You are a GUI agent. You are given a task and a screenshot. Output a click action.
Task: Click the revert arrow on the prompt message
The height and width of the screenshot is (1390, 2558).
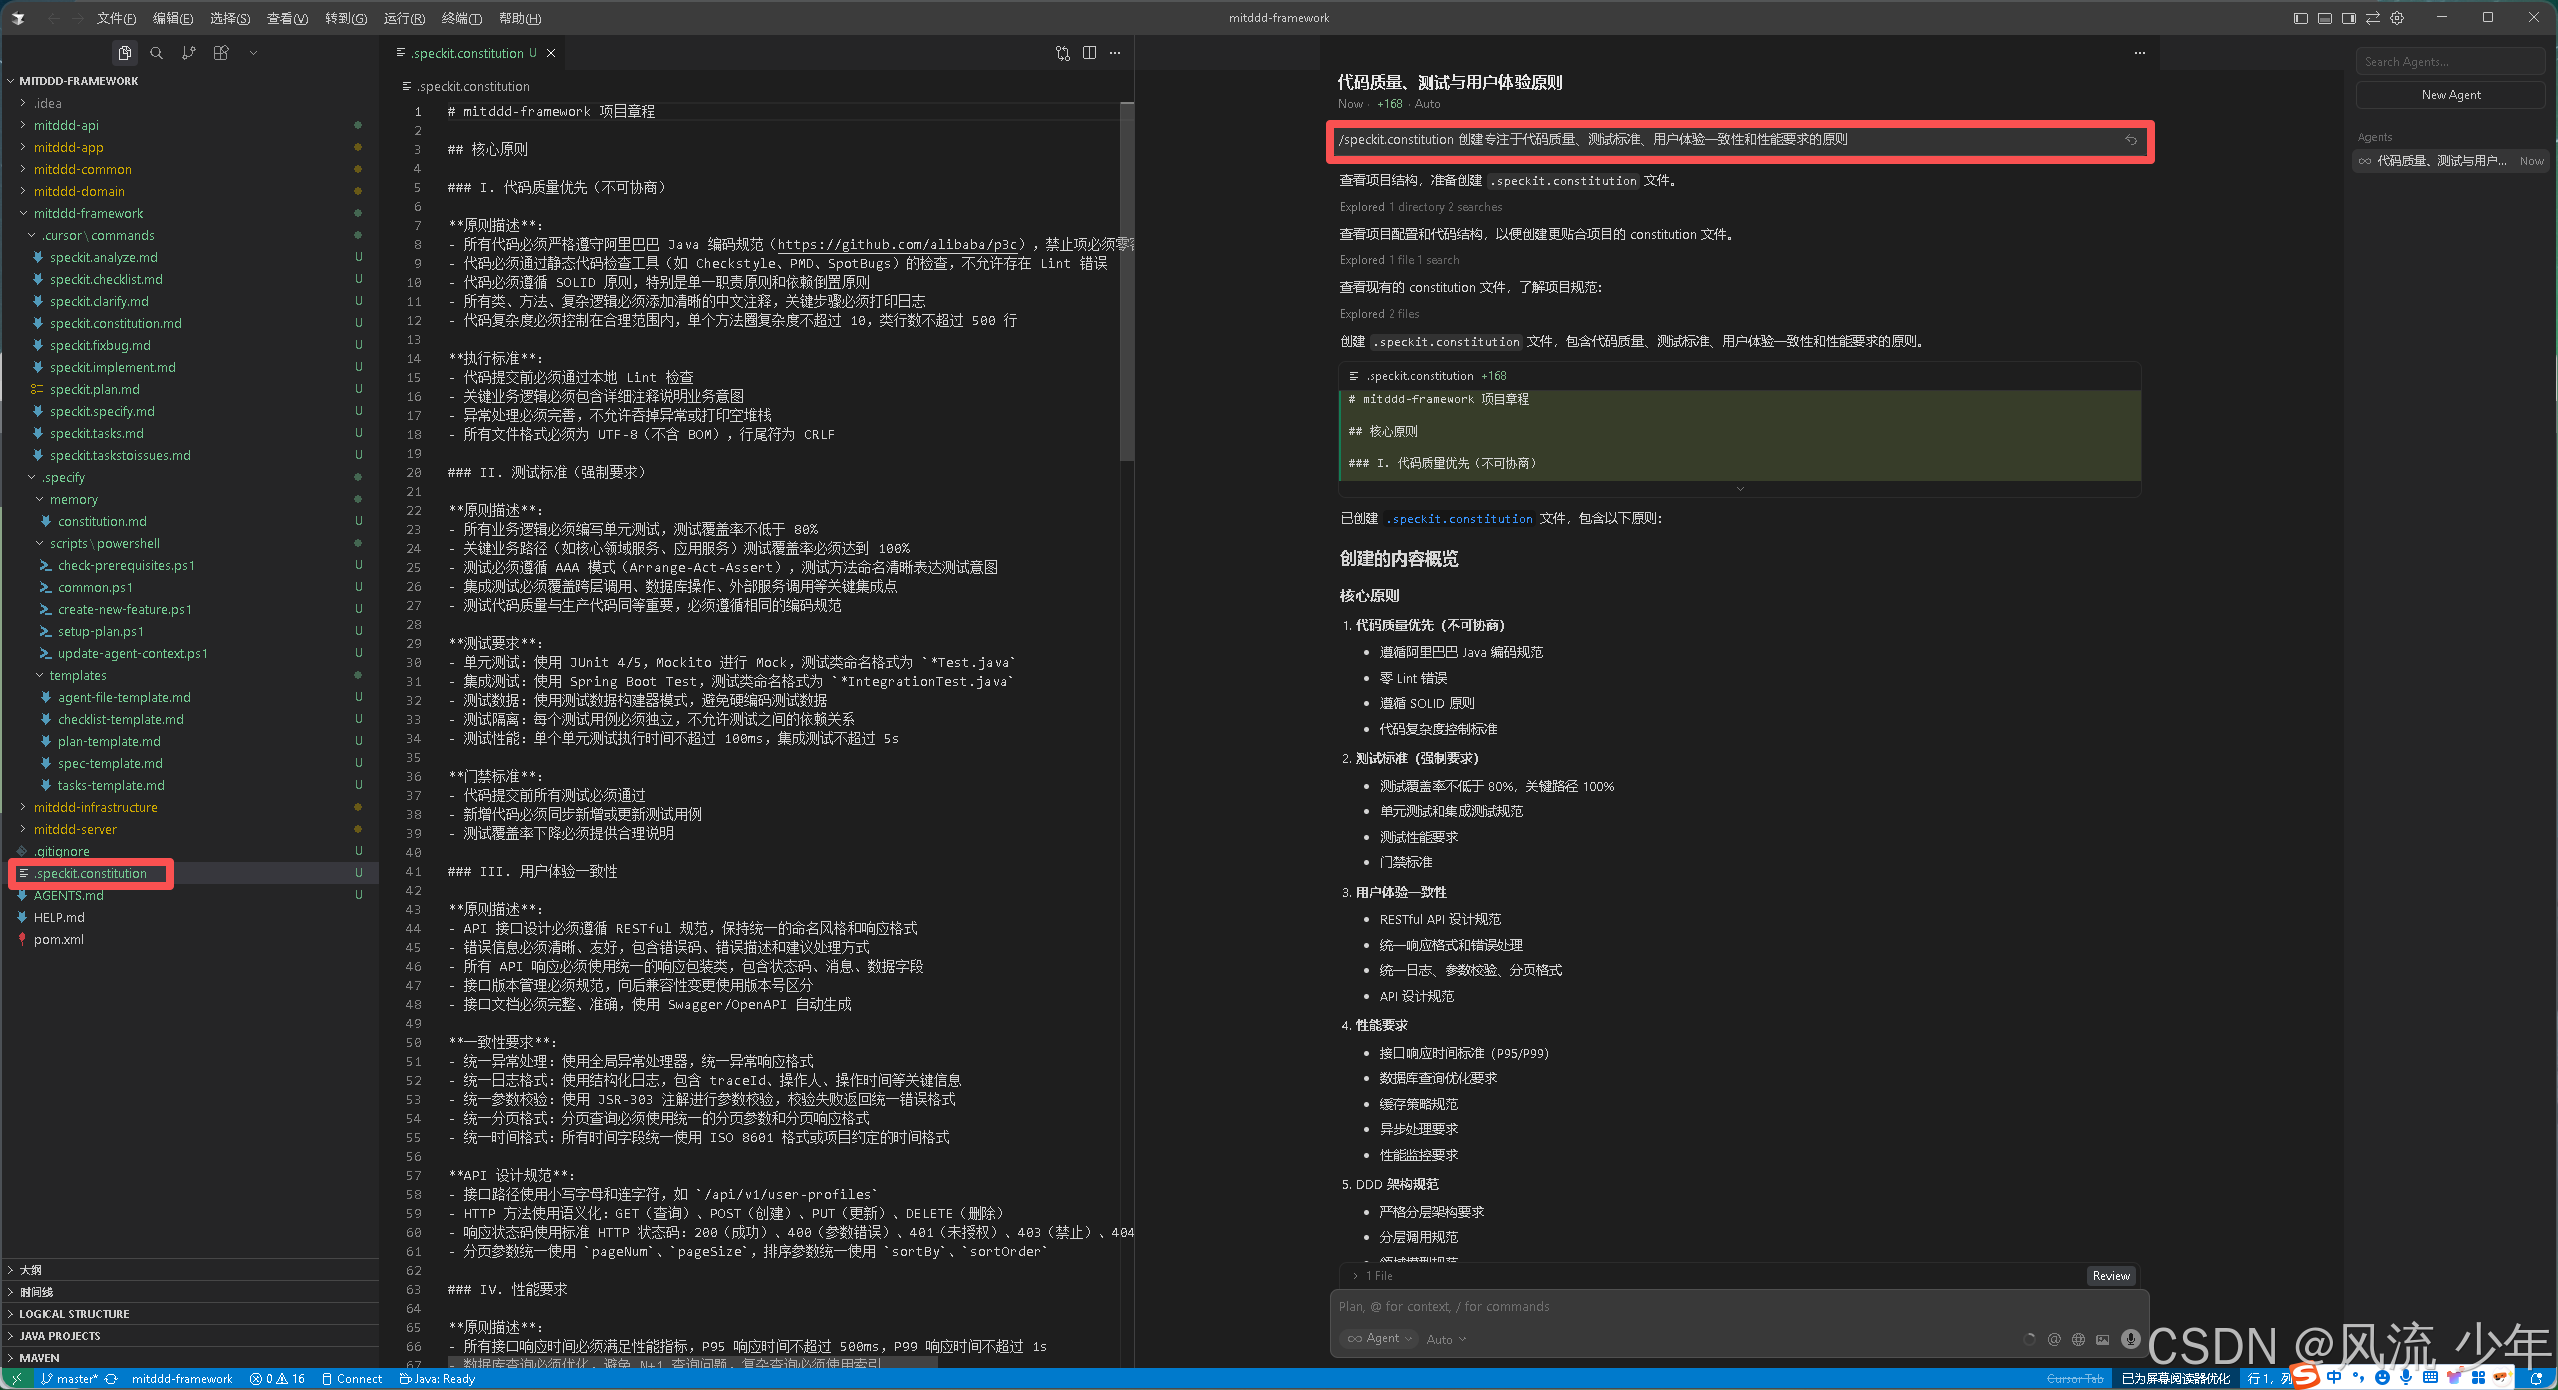click(2131, 140)
